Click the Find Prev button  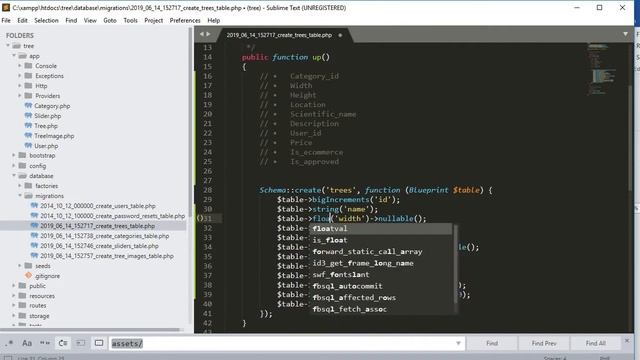544,344
